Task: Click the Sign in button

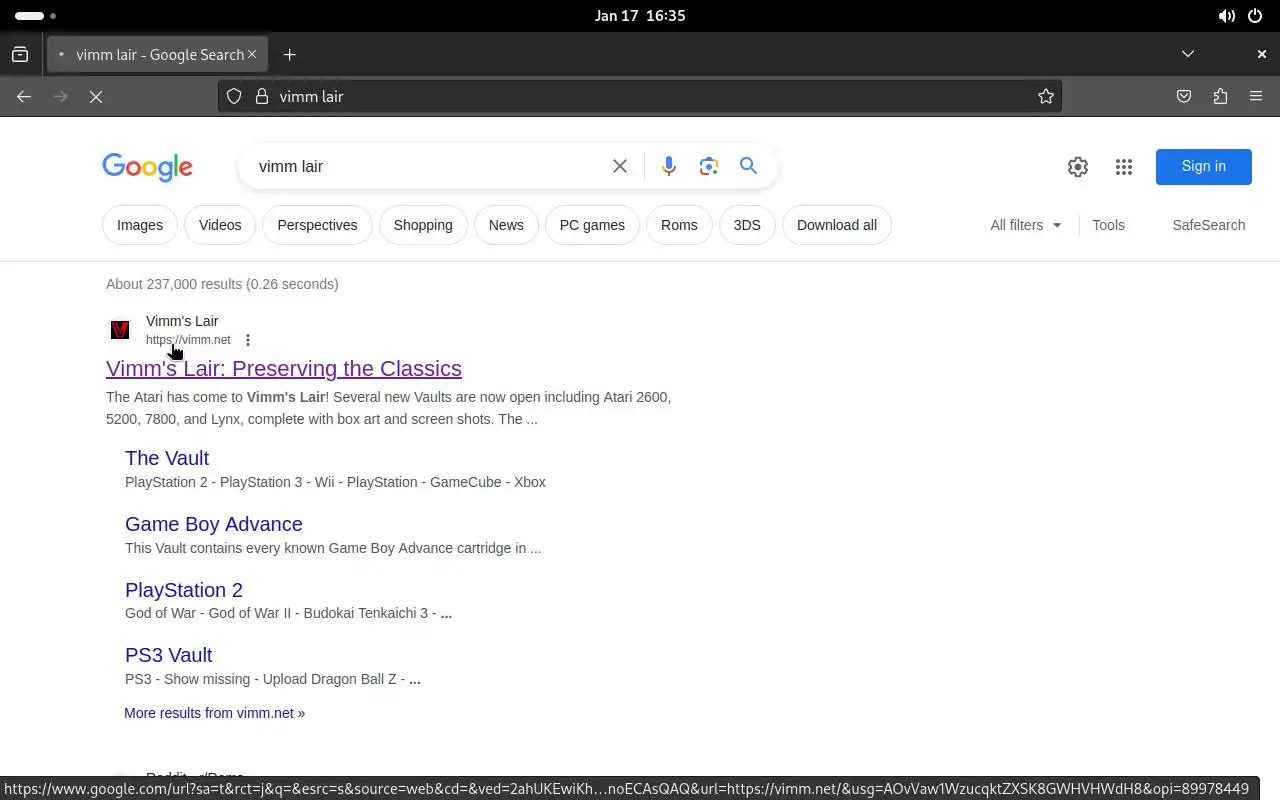Action: [x=1203, y=166]
